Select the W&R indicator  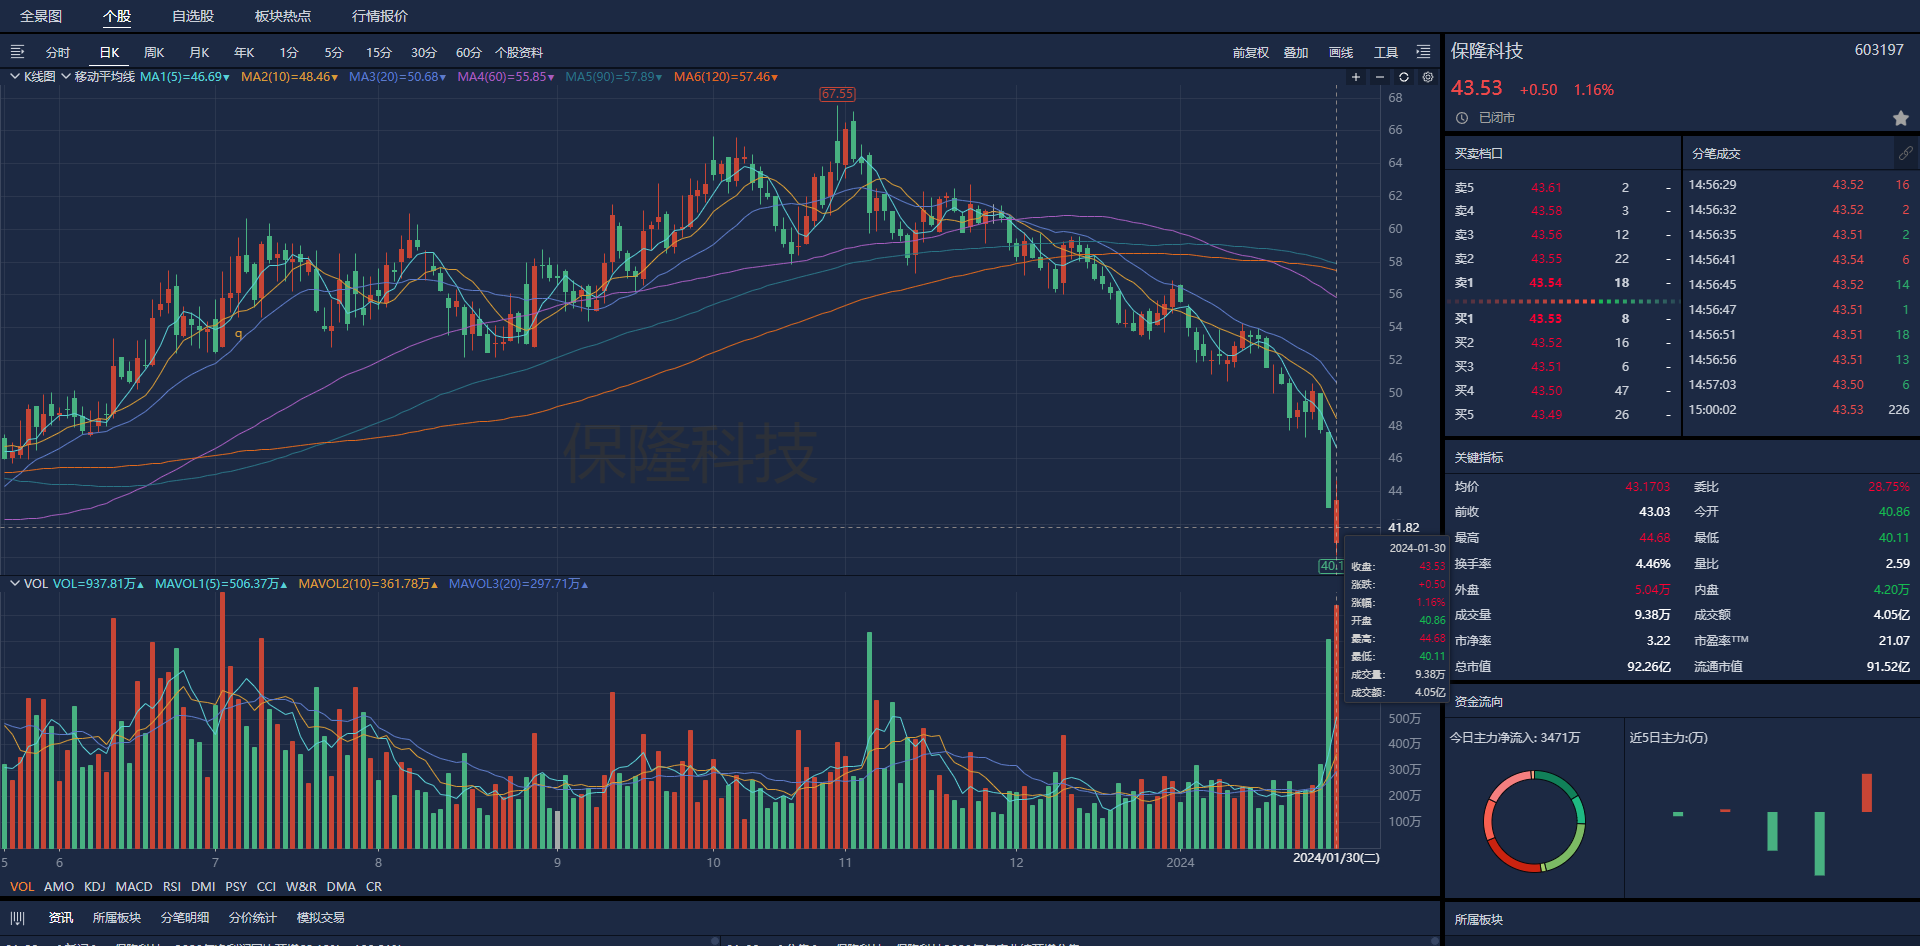301,887
